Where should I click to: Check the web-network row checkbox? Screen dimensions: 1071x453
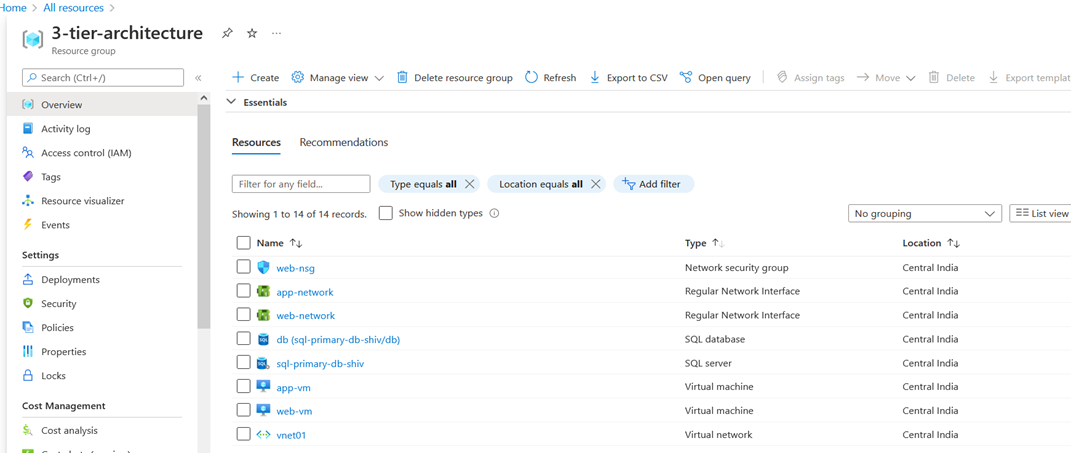click(x=244, y=315)
